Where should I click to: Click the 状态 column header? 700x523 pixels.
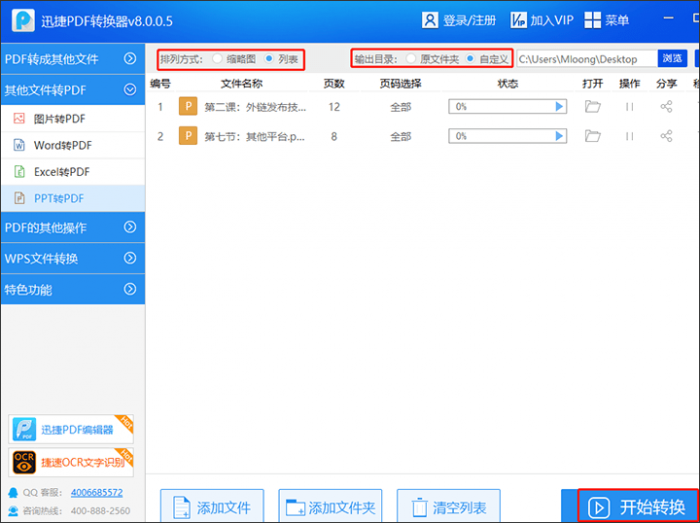click(508, 83)
